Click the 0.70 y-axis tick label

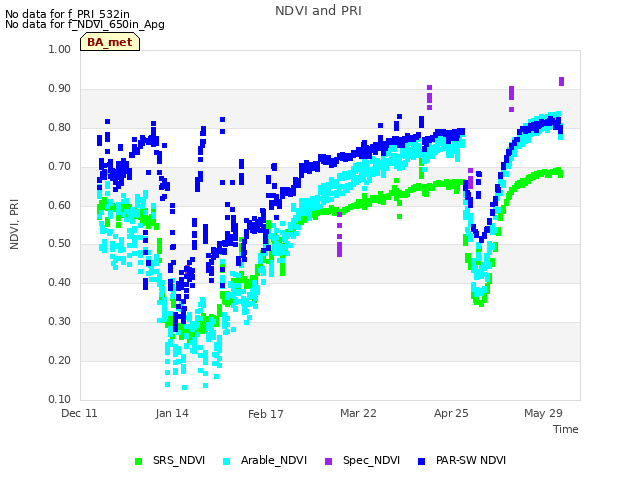pos(60,167)
